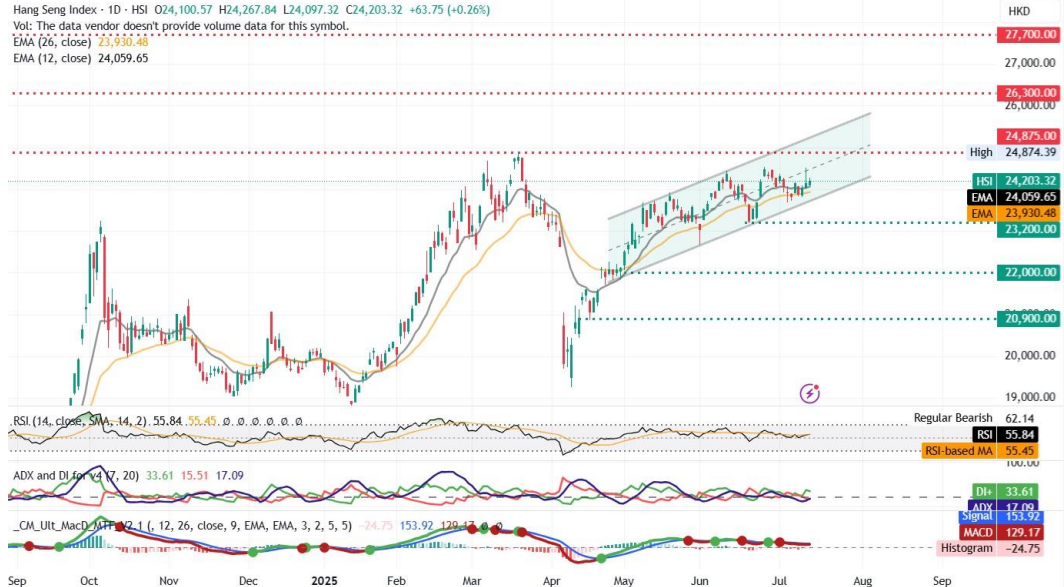Click the volume data unavailable notice
Screen dimensions: 1064x587
click(x=181, y=26)
